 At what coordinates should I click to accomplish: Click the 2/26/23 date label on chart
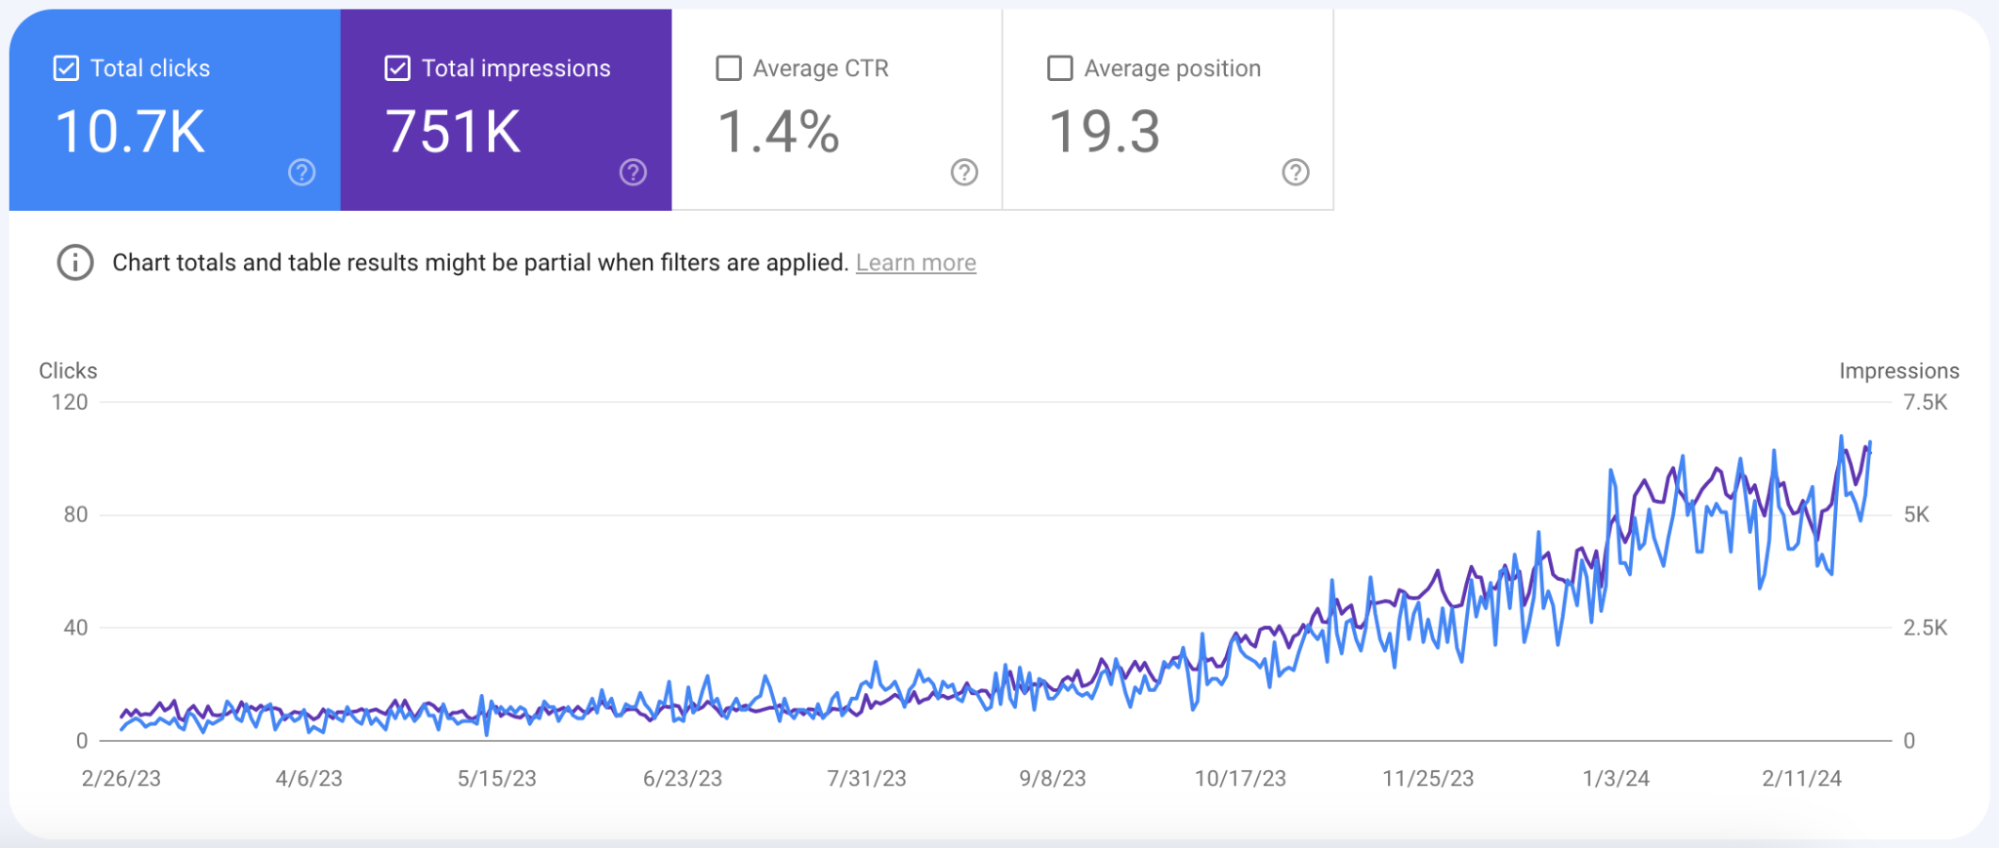click(121, 779)
